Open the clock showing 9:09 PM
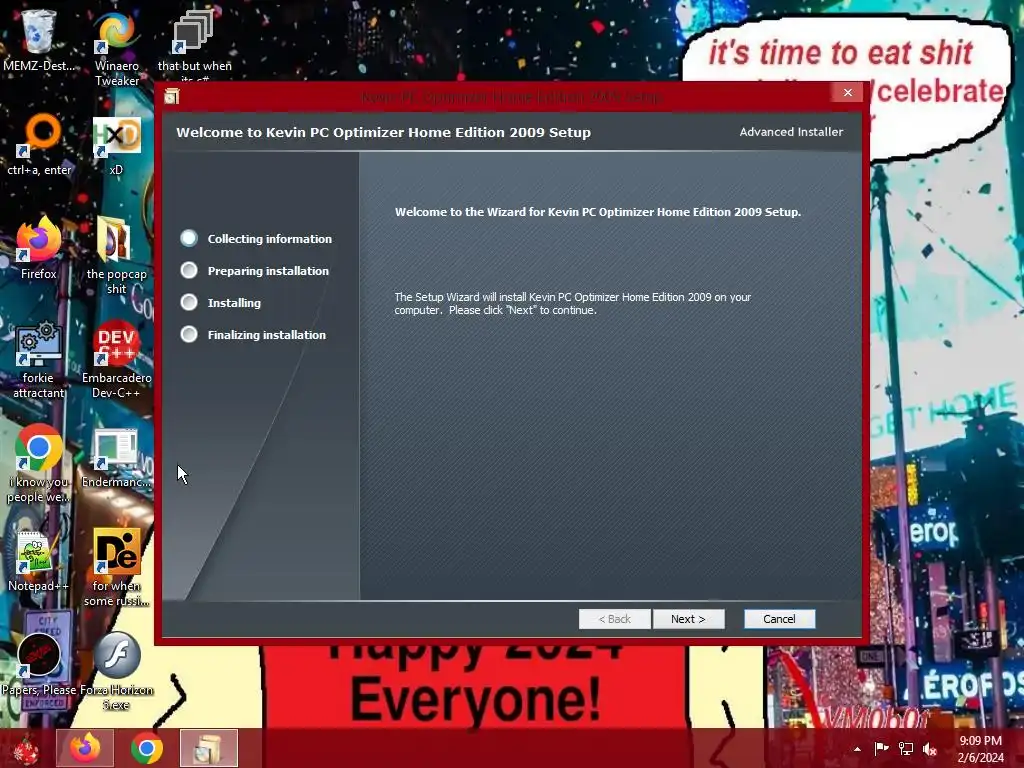The image size is (1024, 768). click(980, 749)
